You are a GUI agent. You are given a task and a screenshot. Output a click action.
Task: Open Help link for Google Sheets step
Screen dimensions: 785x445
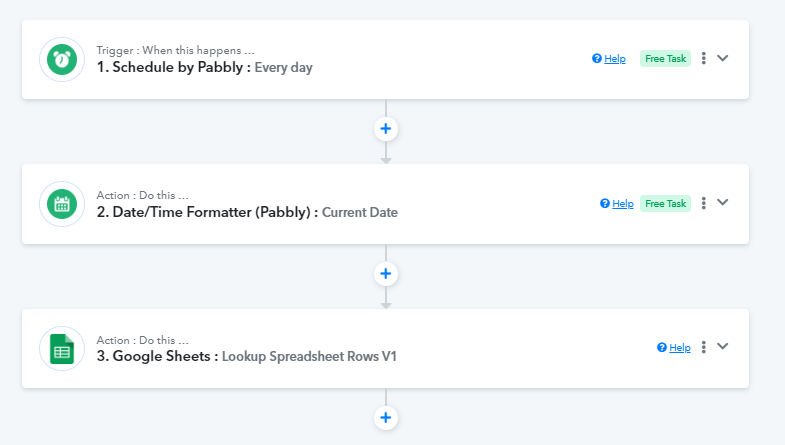point(674,347)
